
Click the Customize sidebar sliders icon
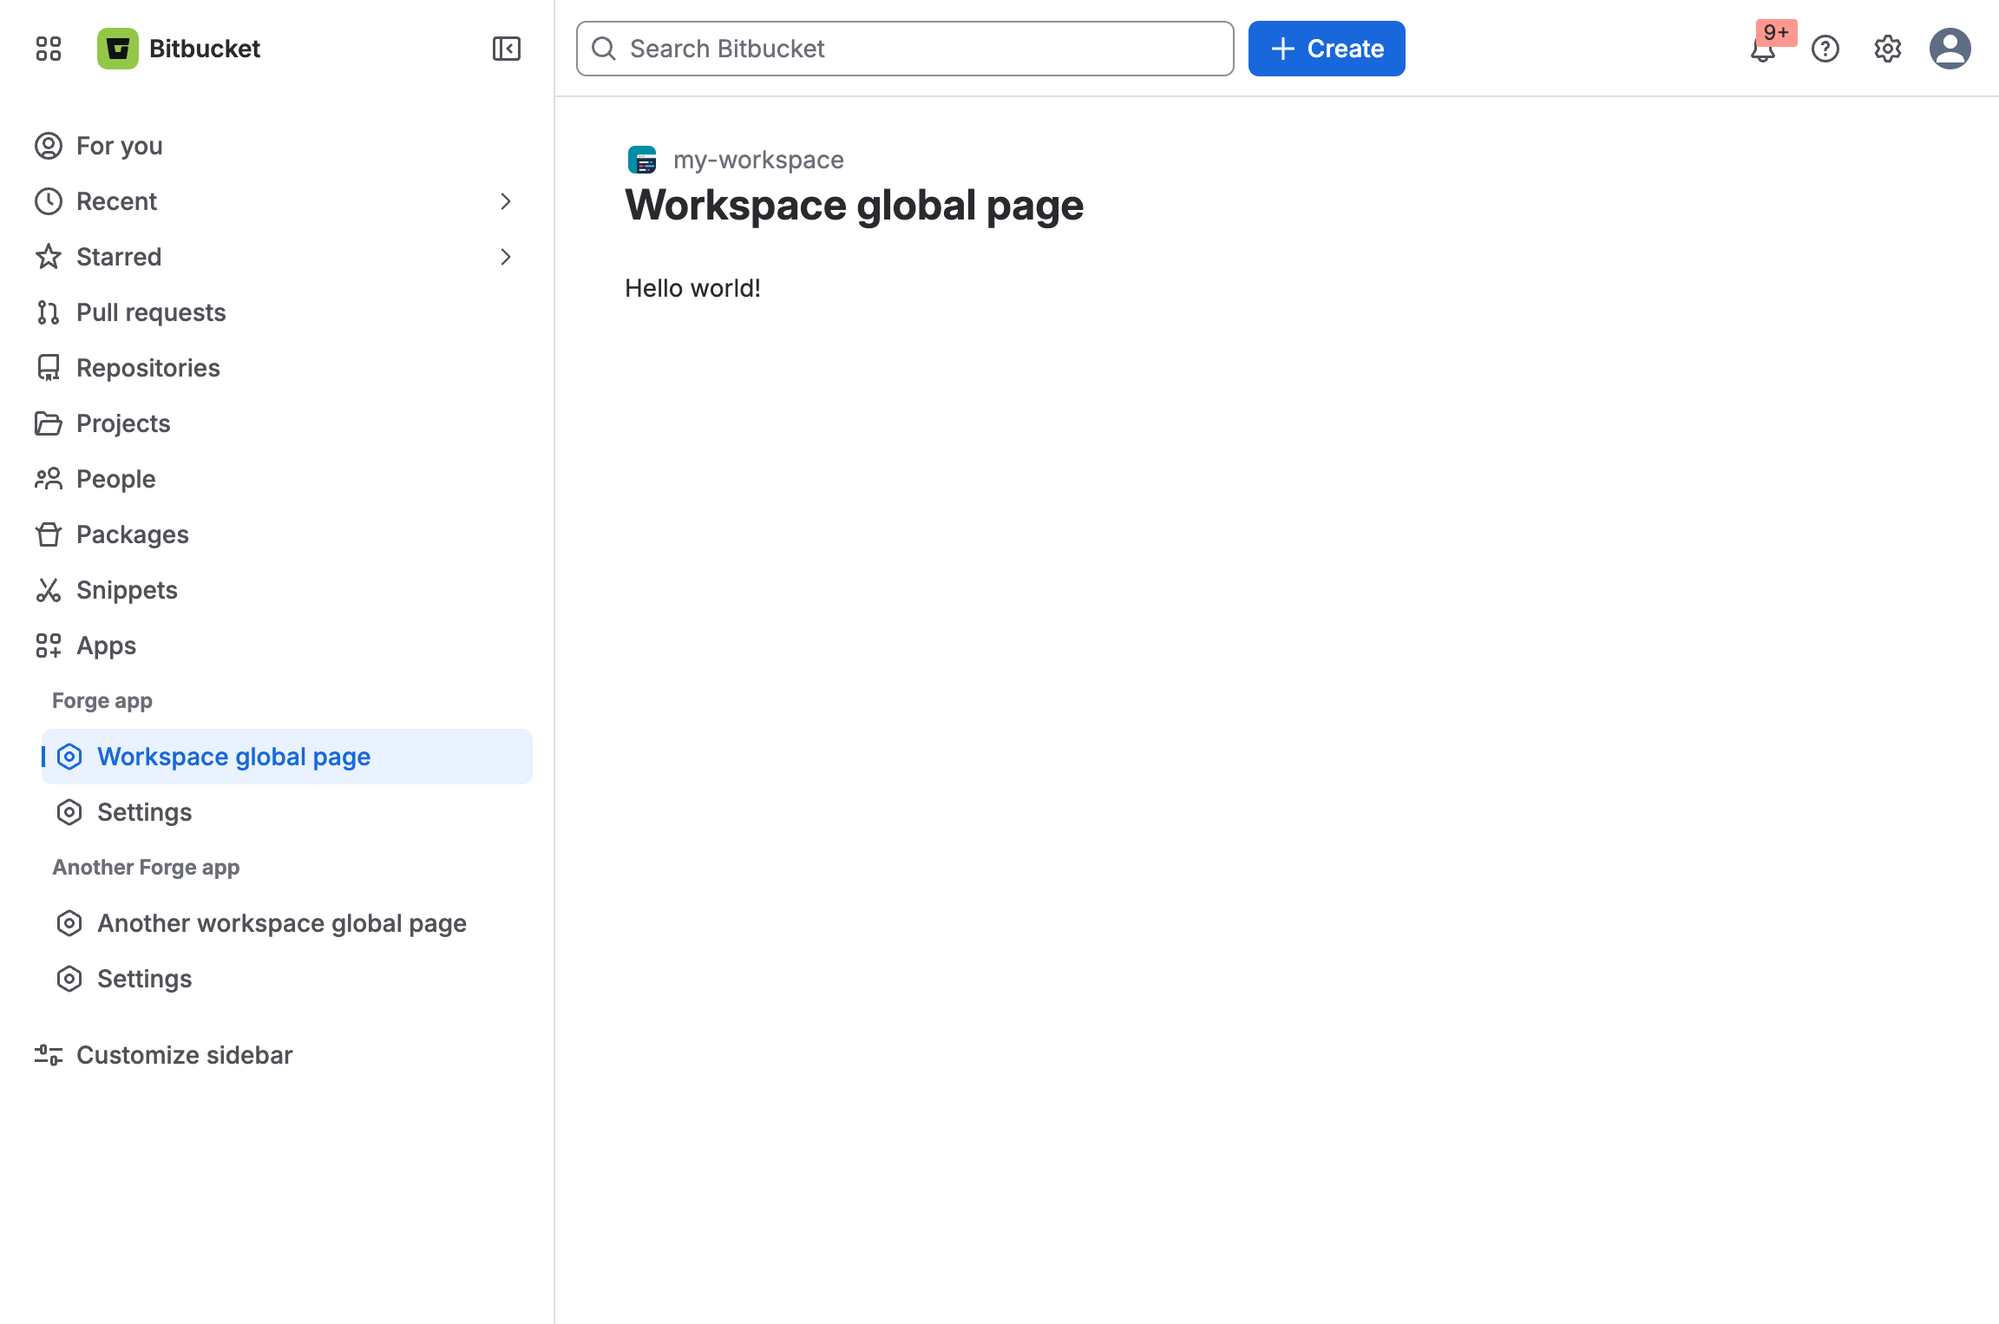pos(48,1054)
